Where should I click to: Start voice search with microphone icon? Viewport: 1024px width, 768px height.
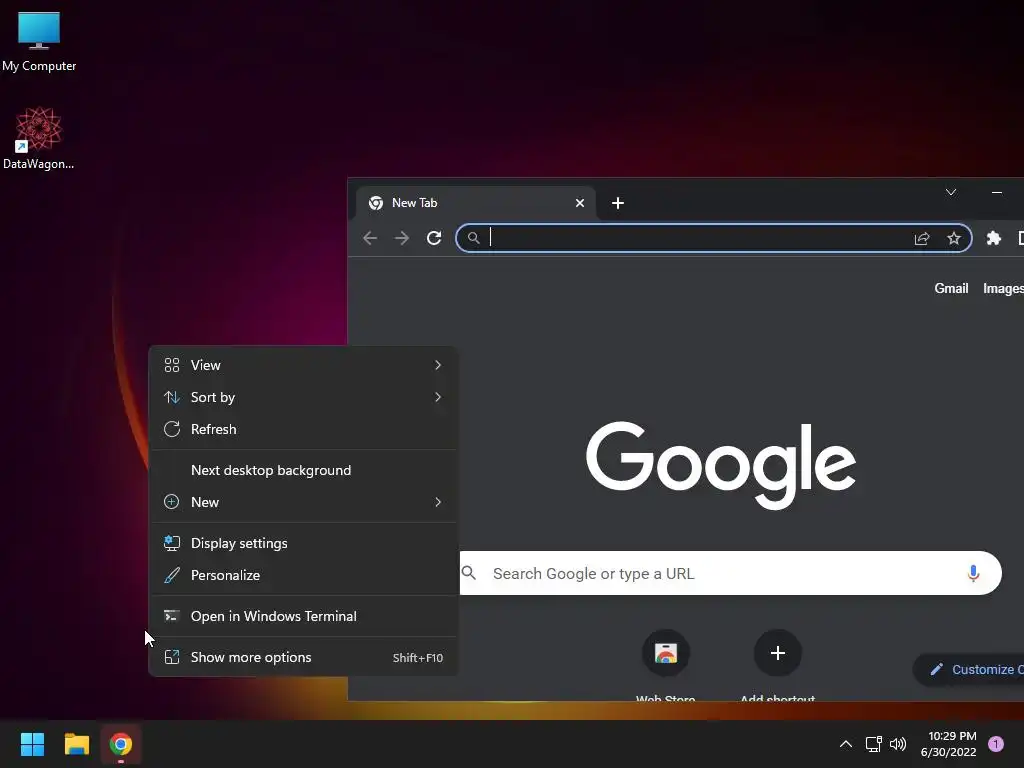(x=973, y=573)
